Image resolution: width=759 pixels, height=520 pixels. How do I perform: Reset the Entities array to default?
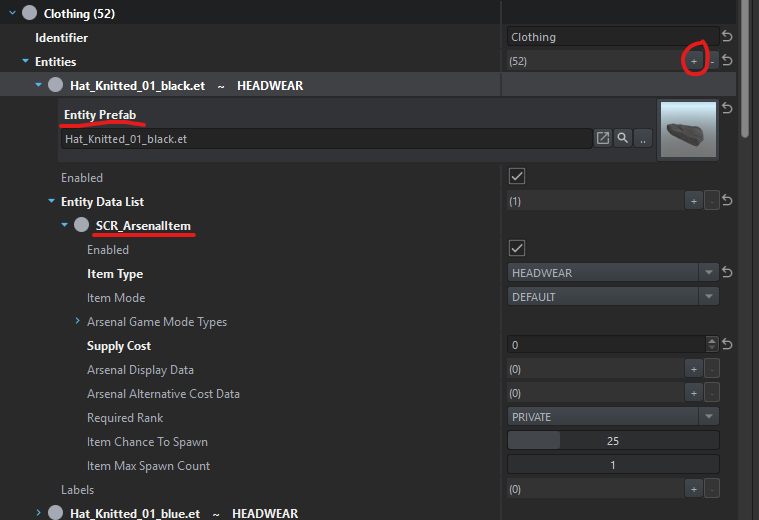coord(727,60)
